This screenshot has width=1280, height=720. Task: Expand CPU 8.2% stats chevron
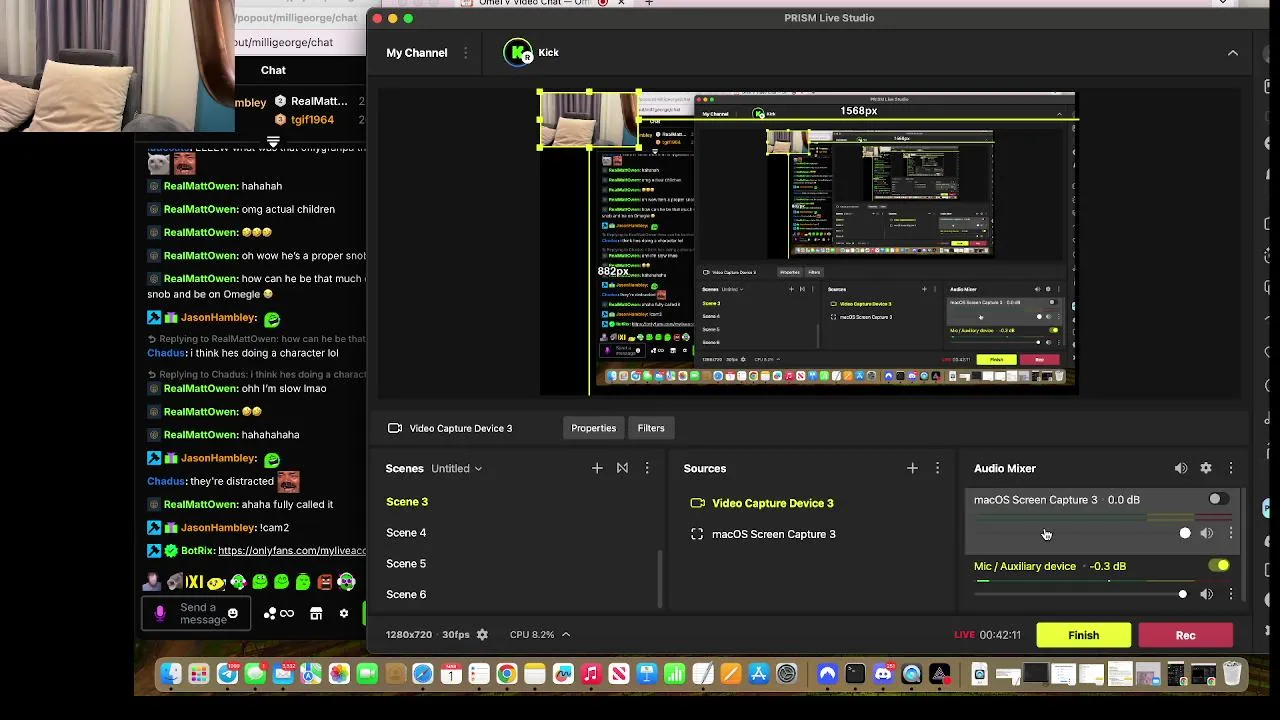click(566, 635)
